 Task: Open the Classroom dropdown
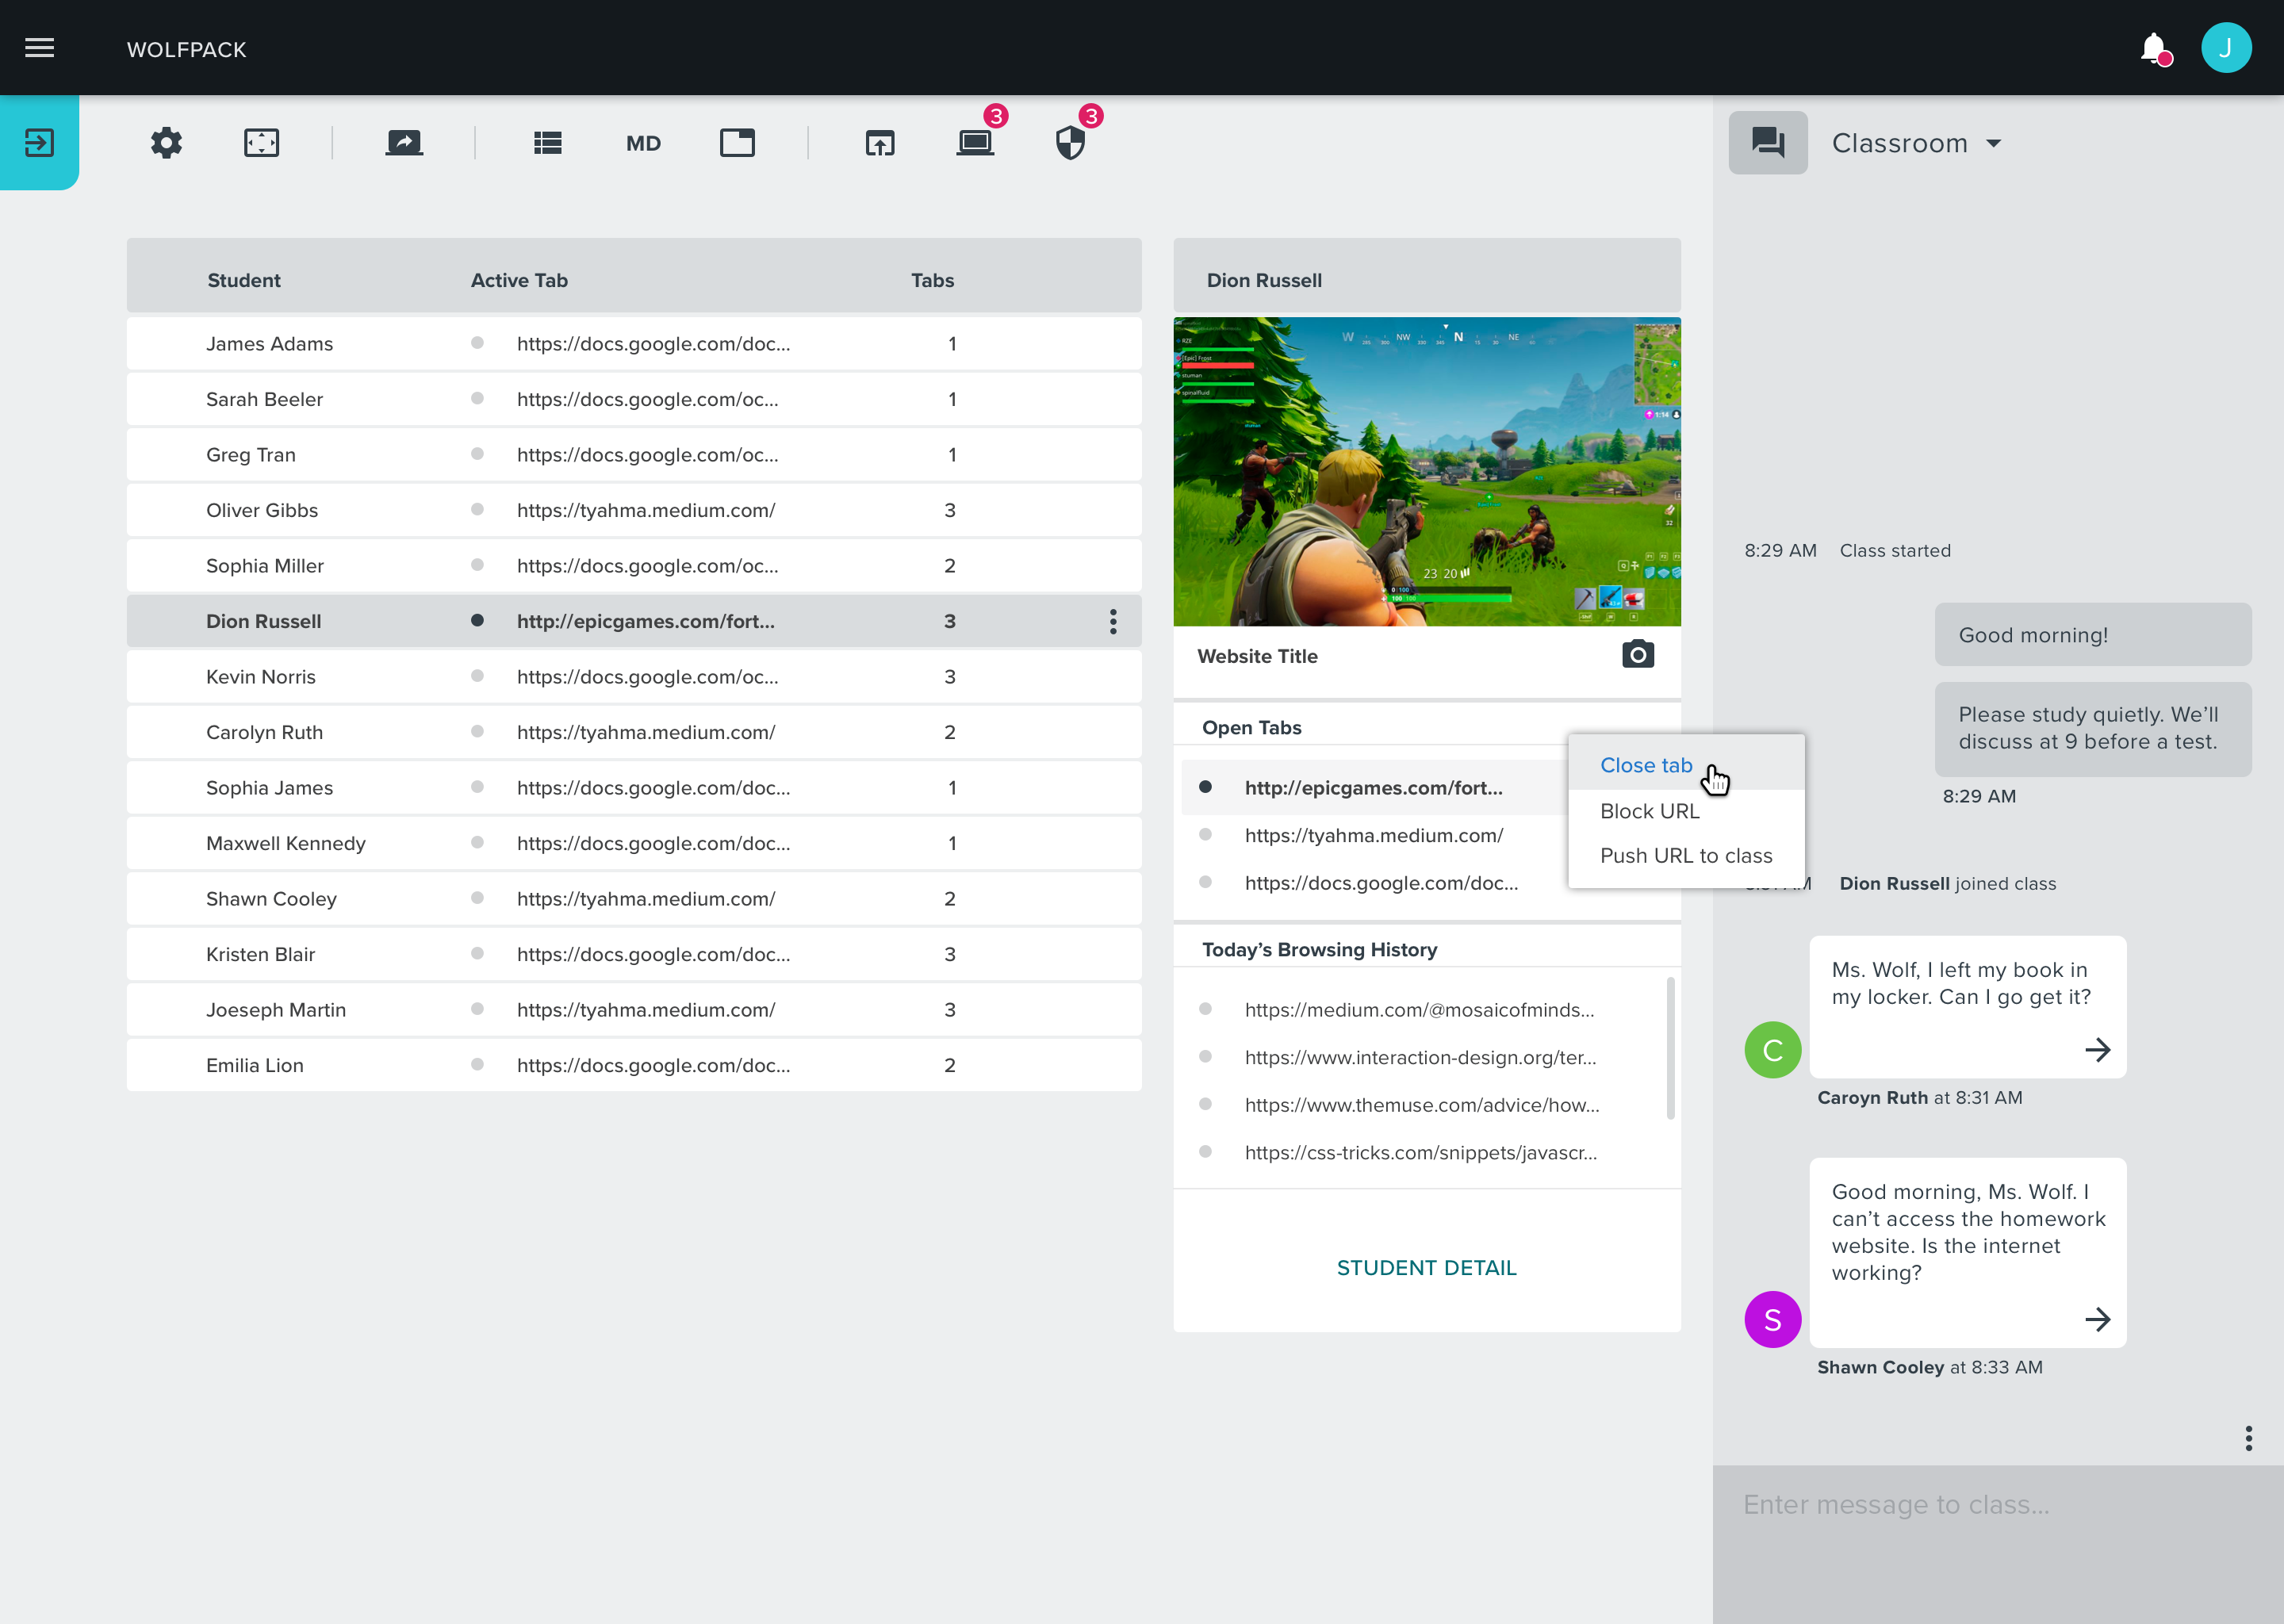[1916, 142]
